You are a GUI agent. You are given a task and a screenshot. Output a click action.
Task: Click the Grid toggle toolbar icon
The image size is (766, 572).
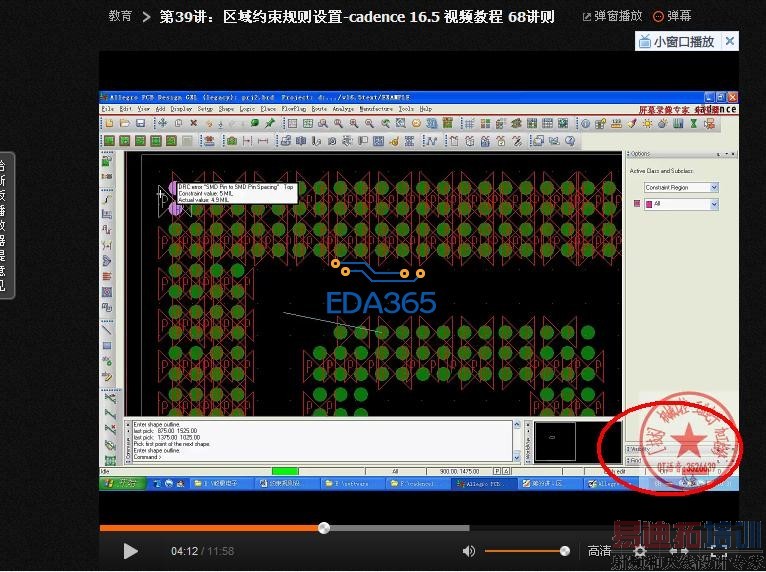tap(469, 124)
